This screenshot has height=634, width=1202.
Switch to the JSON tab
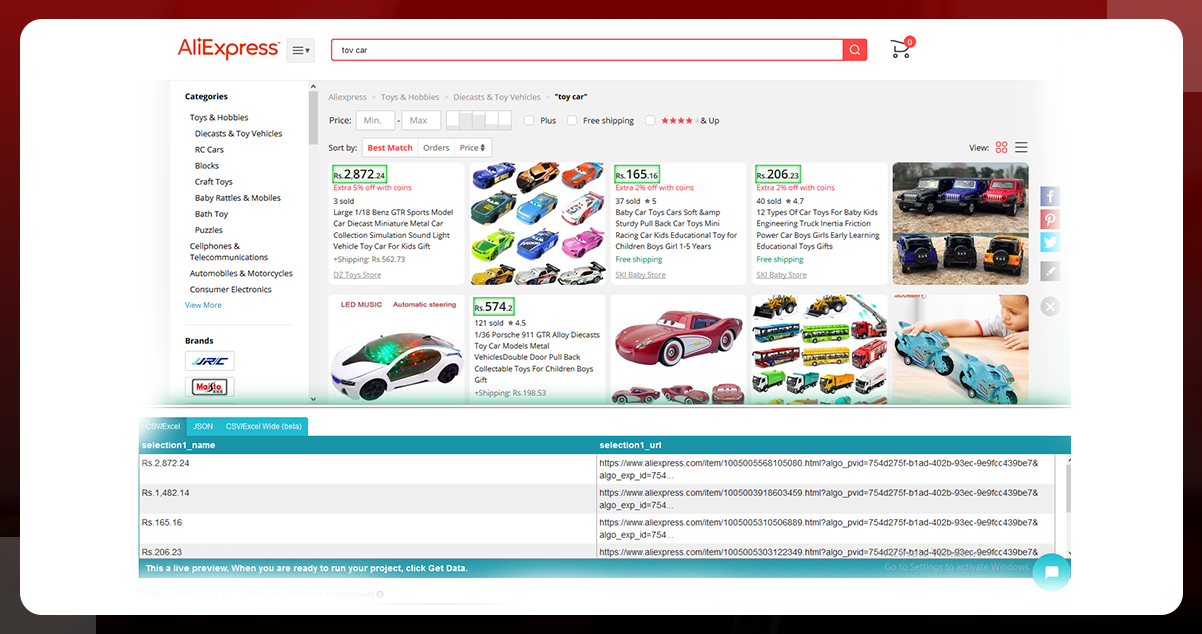pyautogui.click(x=203, y=426)
